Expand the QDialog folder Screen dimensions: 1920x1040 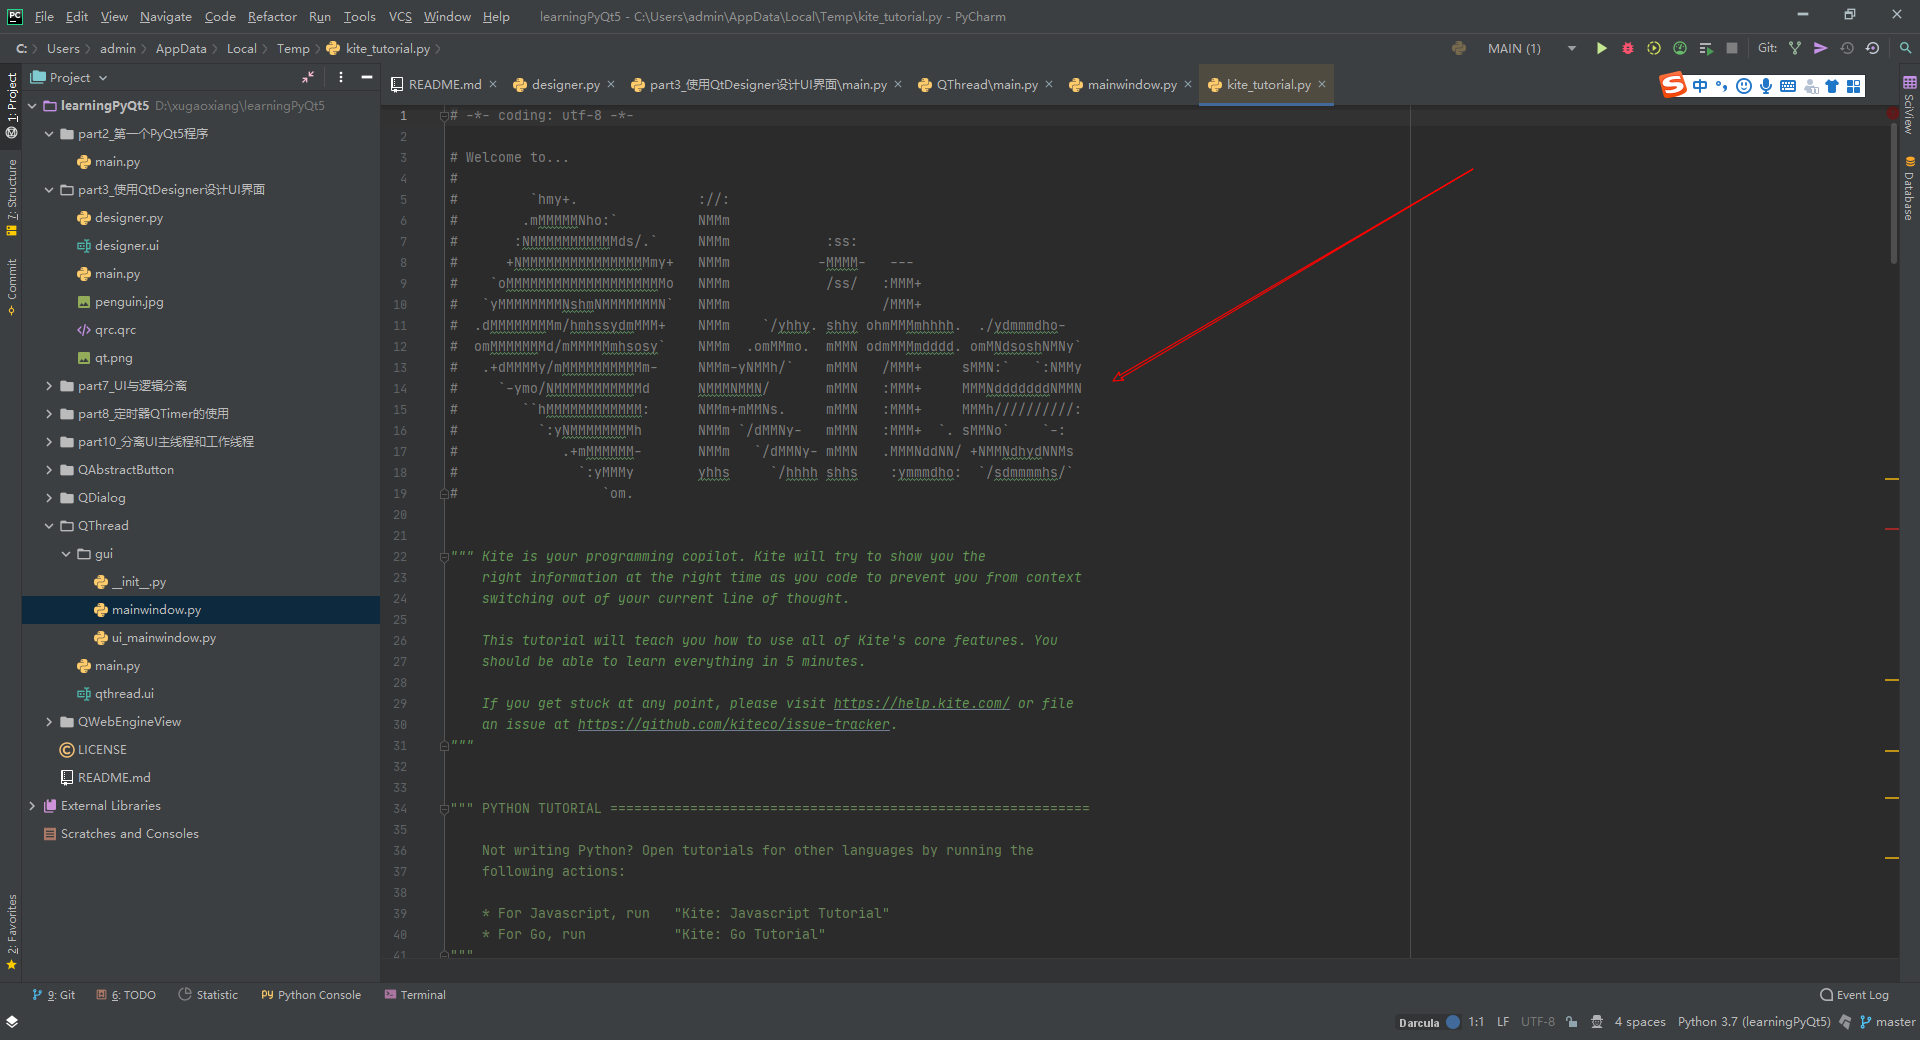click(x=49, y=497)
